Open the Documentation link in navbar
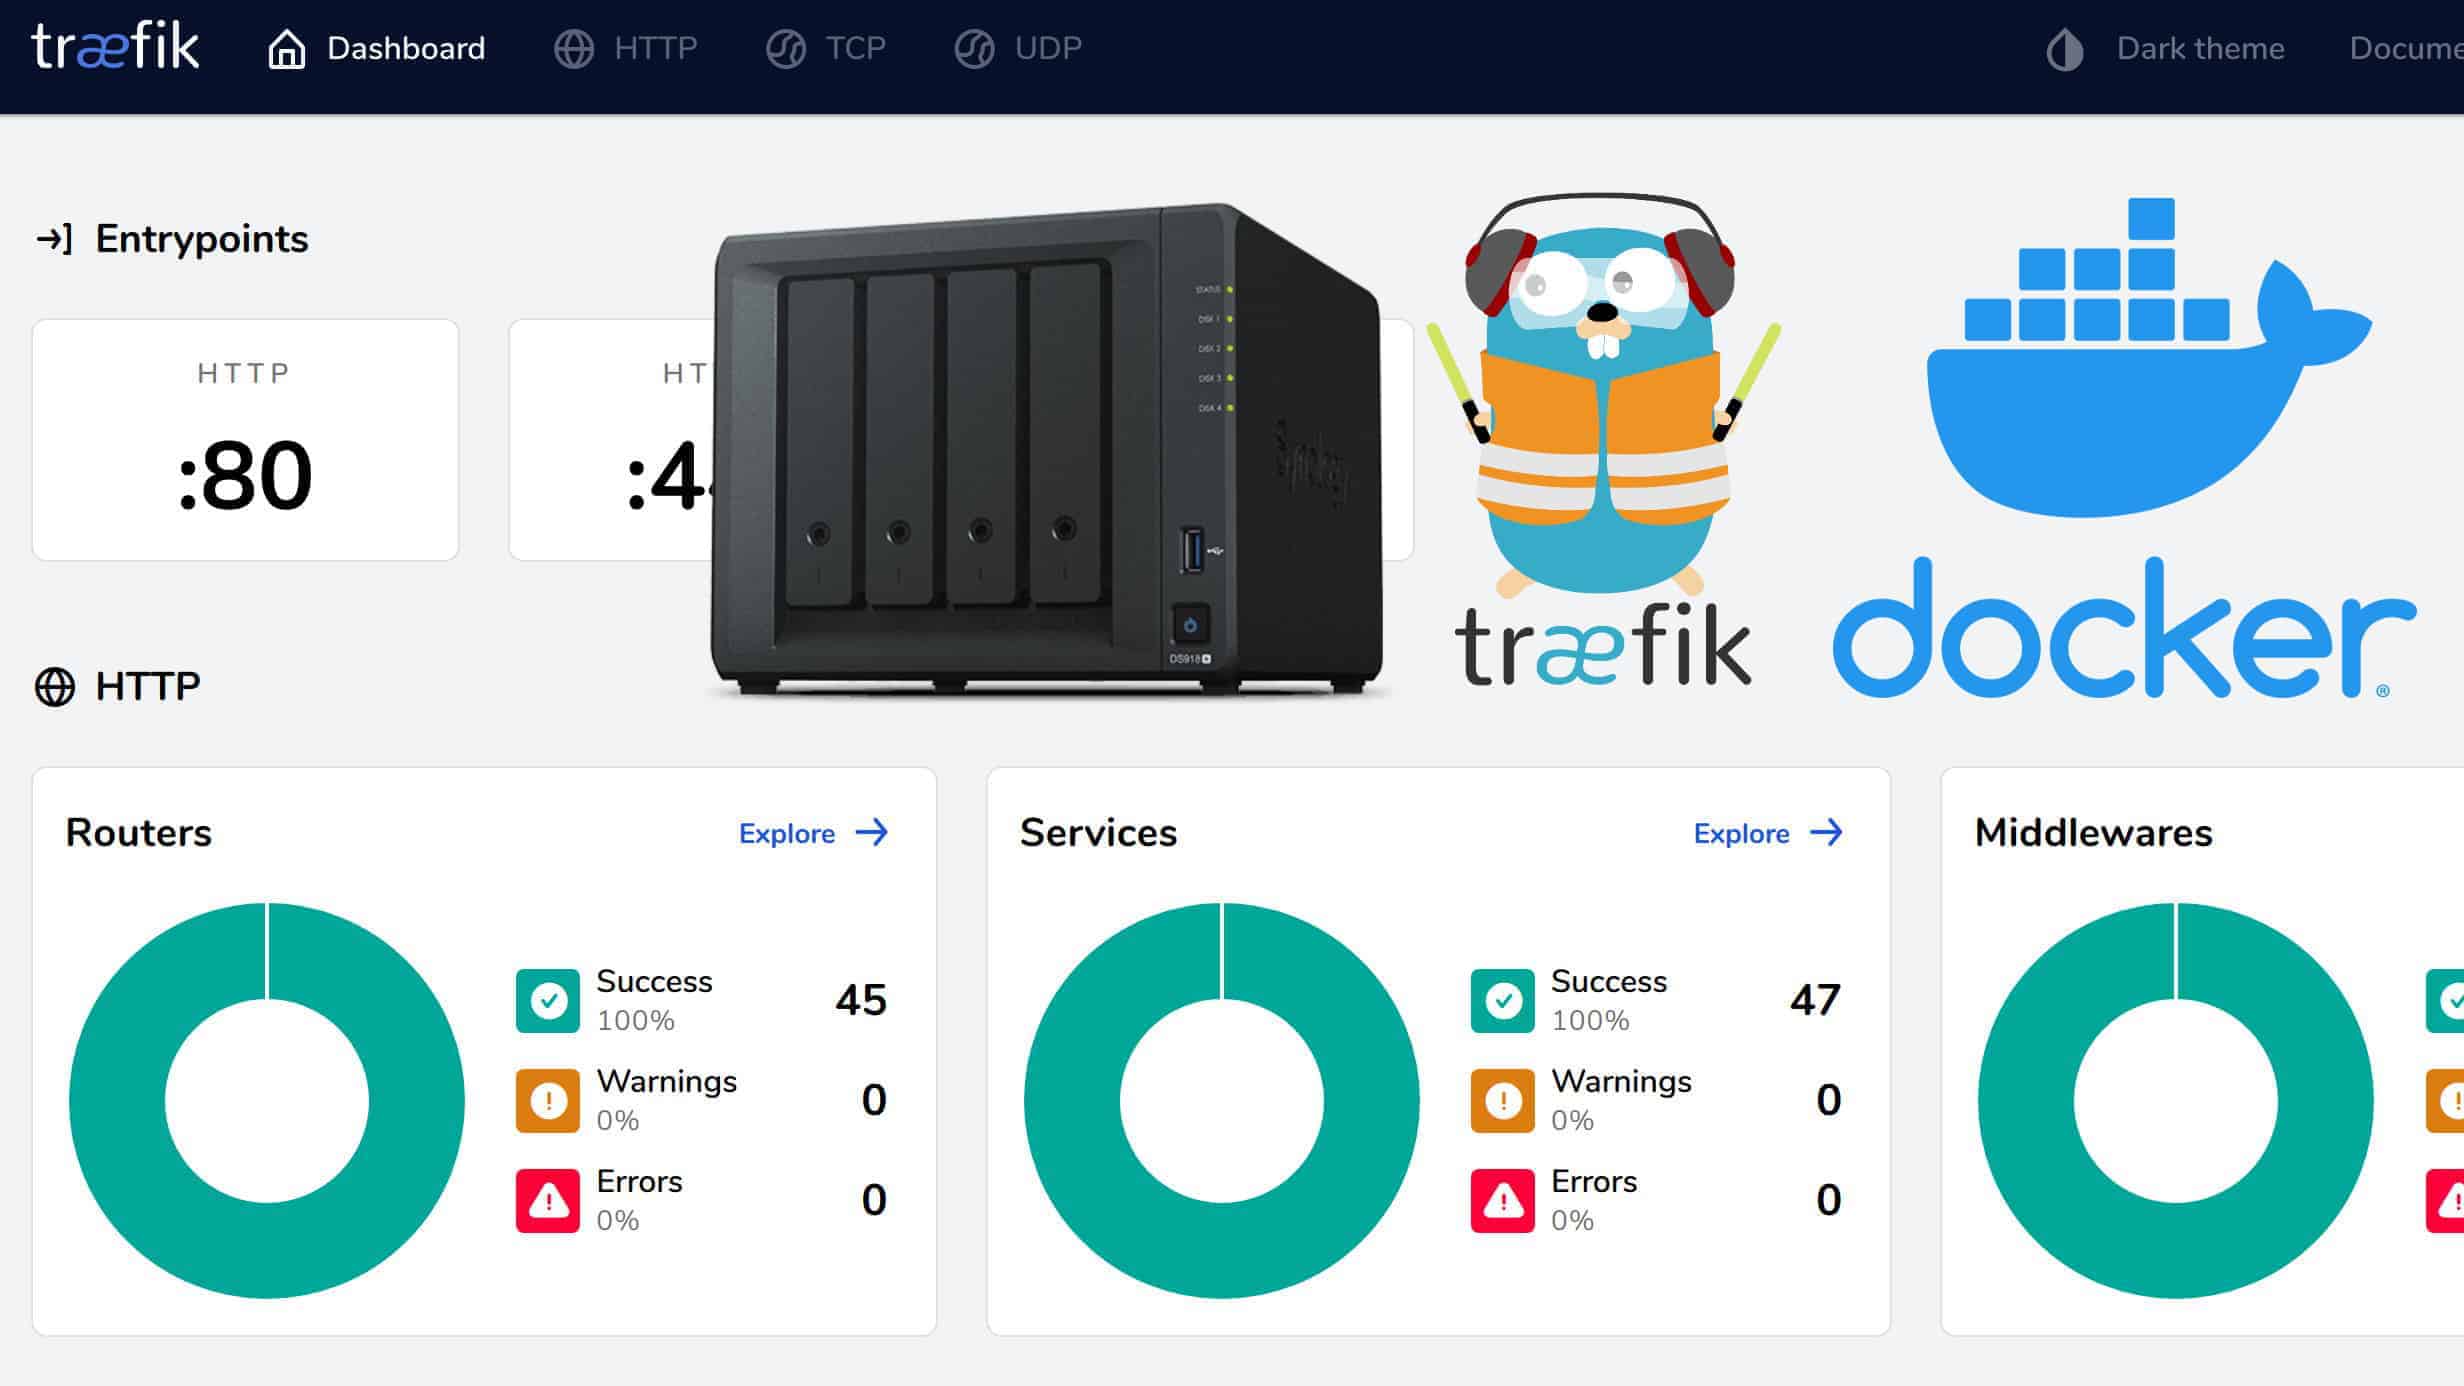This screenshot has width=2464, height=1386. point(2406,49)
